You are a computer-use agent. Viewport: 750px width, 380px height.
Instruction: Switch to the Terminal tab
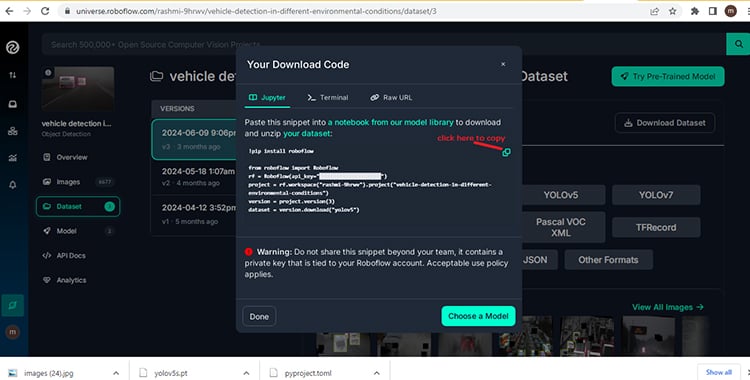tap(328, 98)
